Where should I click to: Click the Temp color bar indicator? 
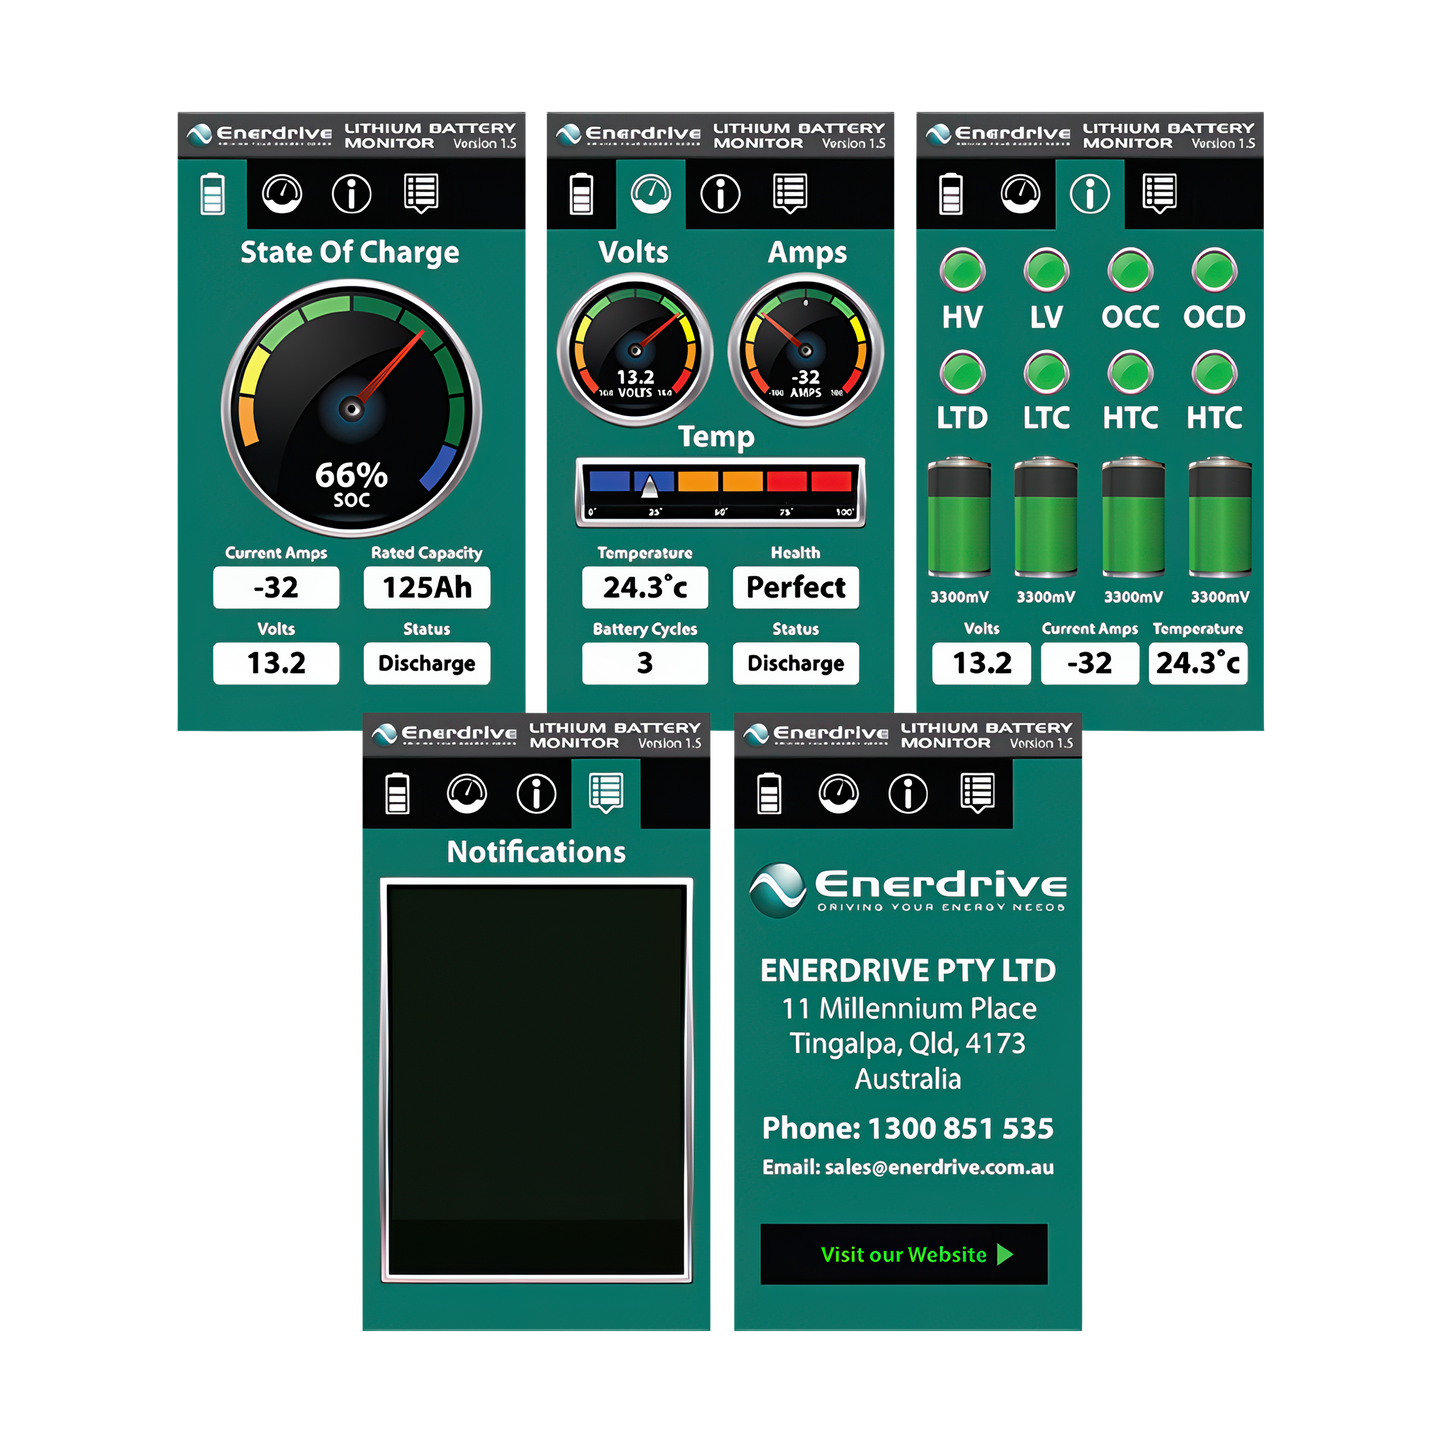pyautogui.click(x=720, y=492)
